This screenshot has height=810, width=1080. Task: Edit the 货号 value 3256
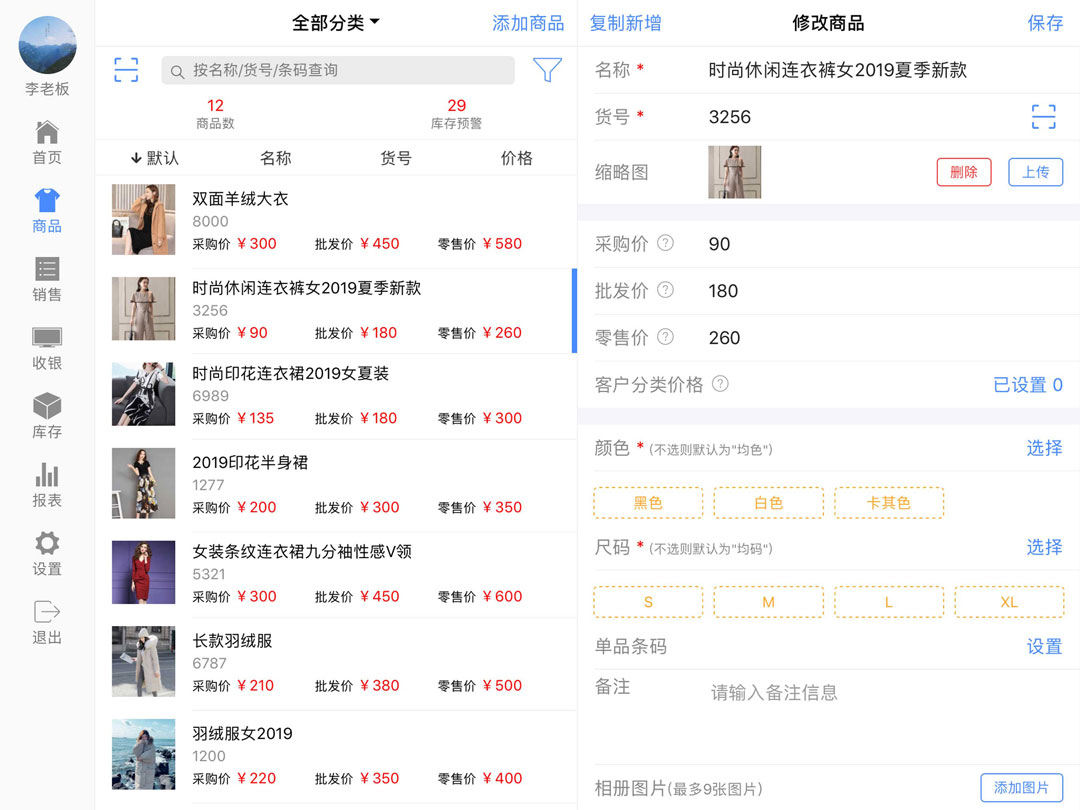click(x=729, y=117)
